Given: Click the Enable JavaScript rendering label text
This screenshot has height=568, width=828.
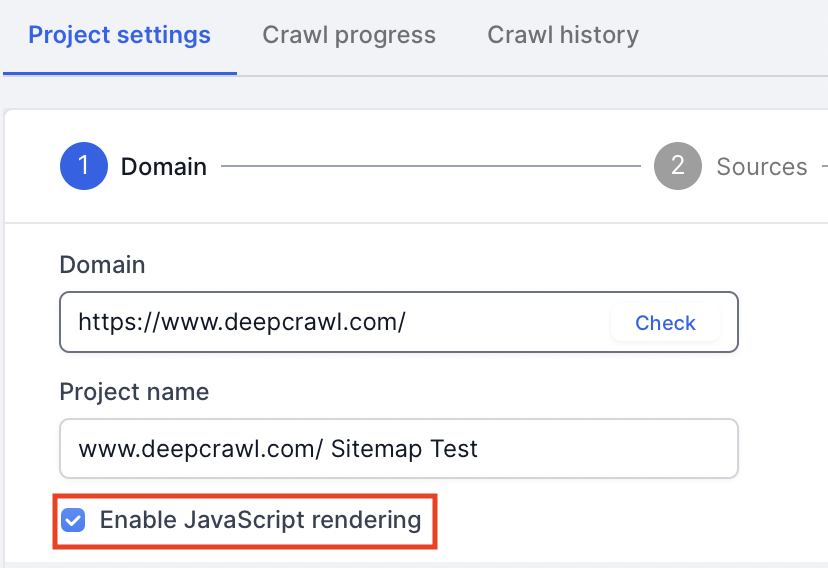Looking at the screenshot, I should click(x=260, y=520).
